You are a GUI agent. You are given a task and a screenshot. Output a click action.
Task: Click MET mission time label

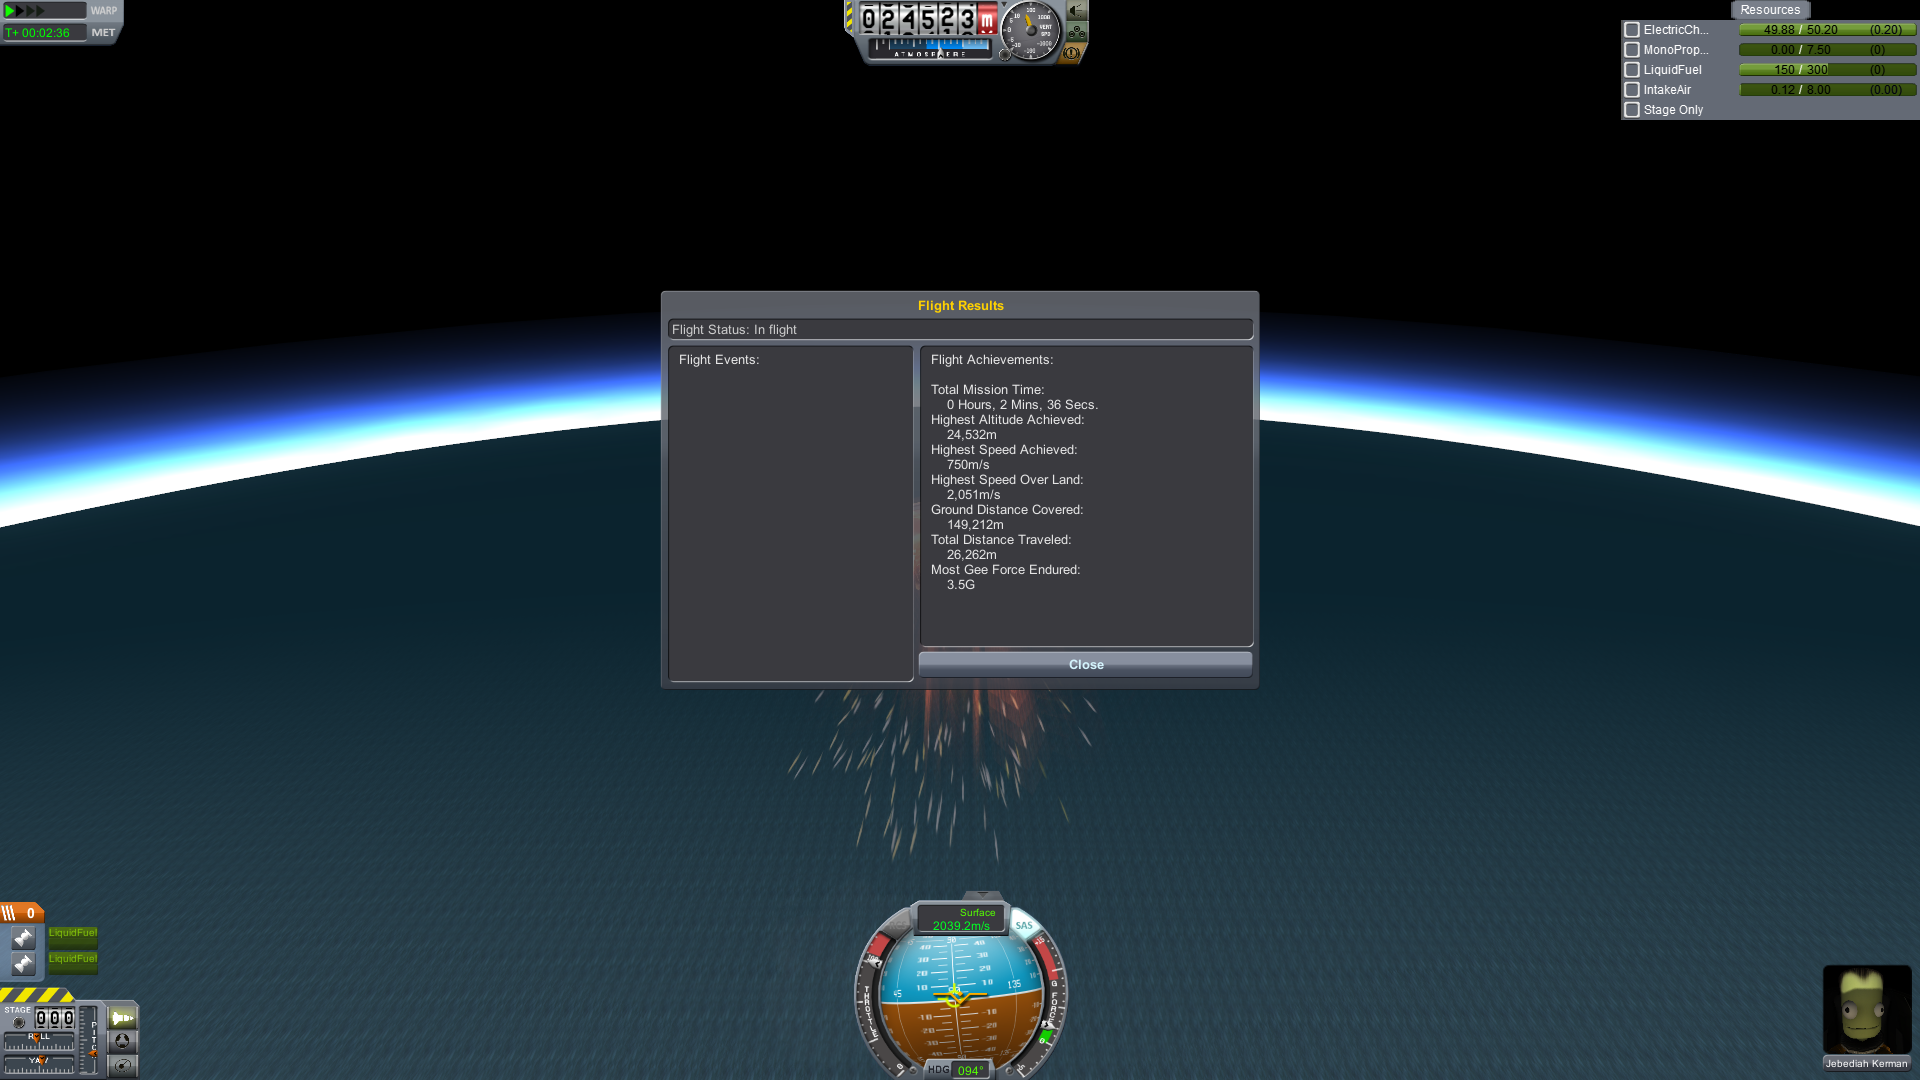103,33
